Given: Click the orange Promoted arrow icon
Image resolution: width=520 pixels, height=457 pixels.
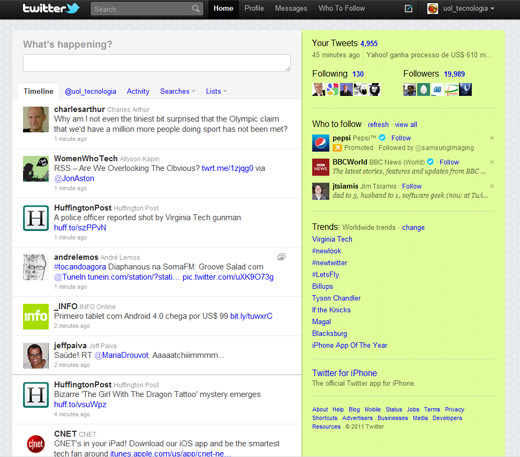Looking at the screenshot, I should 337,148.
